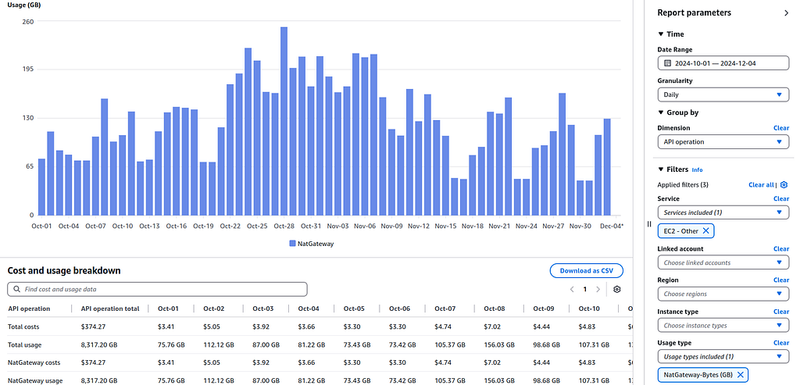The height and width of the screenshot is (385, 800).
Task: Go to next page of breakdown table
Action: [x=598, y=289]
